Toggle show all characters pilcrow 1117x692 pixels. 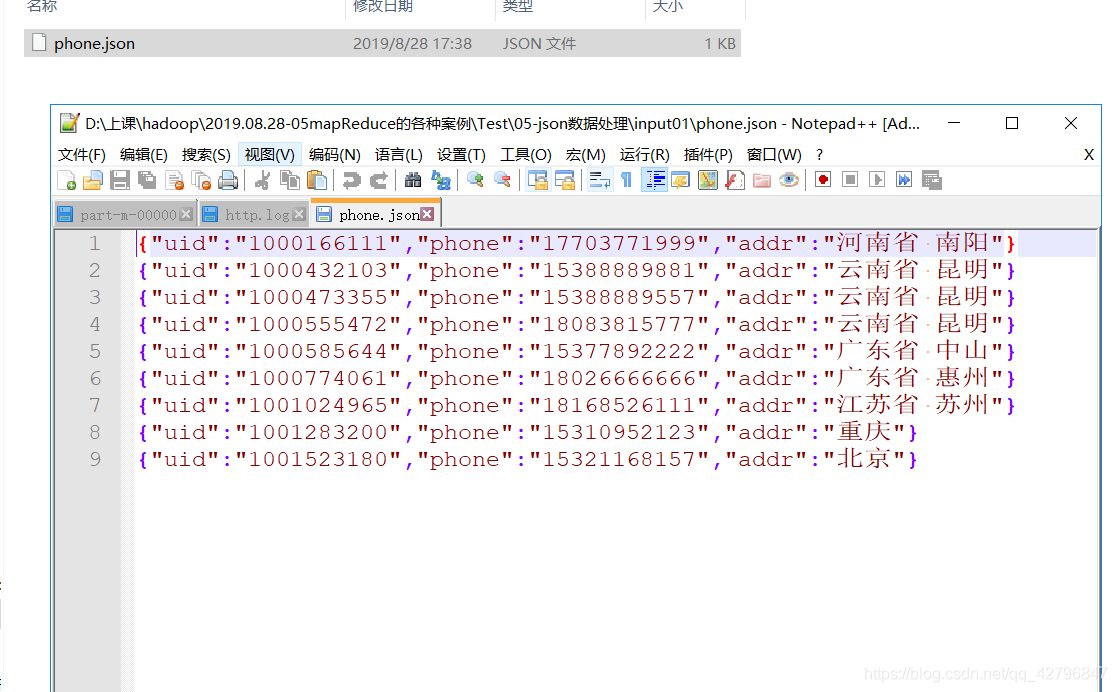click(x=626, y=180)
